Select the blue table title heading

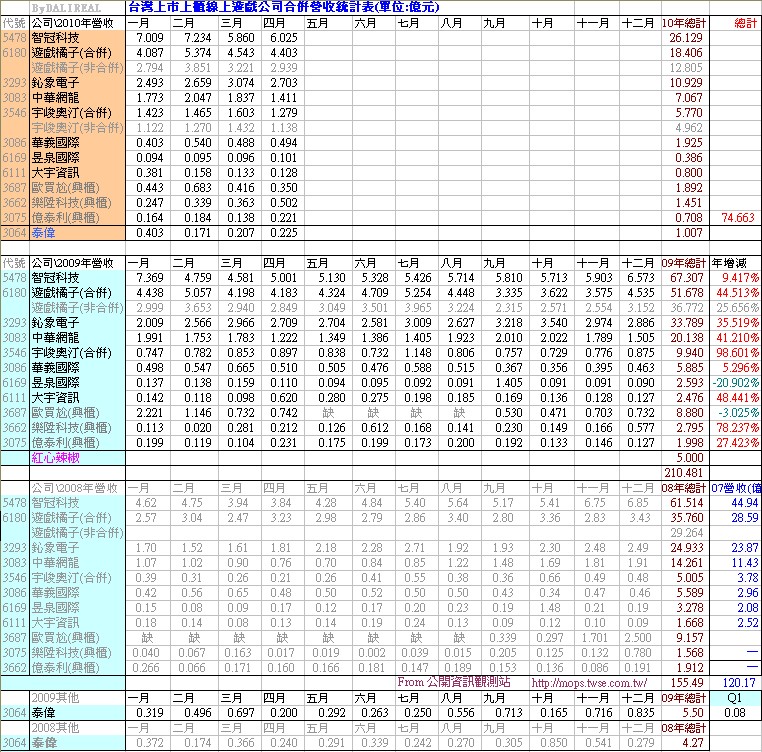point(284,7)
